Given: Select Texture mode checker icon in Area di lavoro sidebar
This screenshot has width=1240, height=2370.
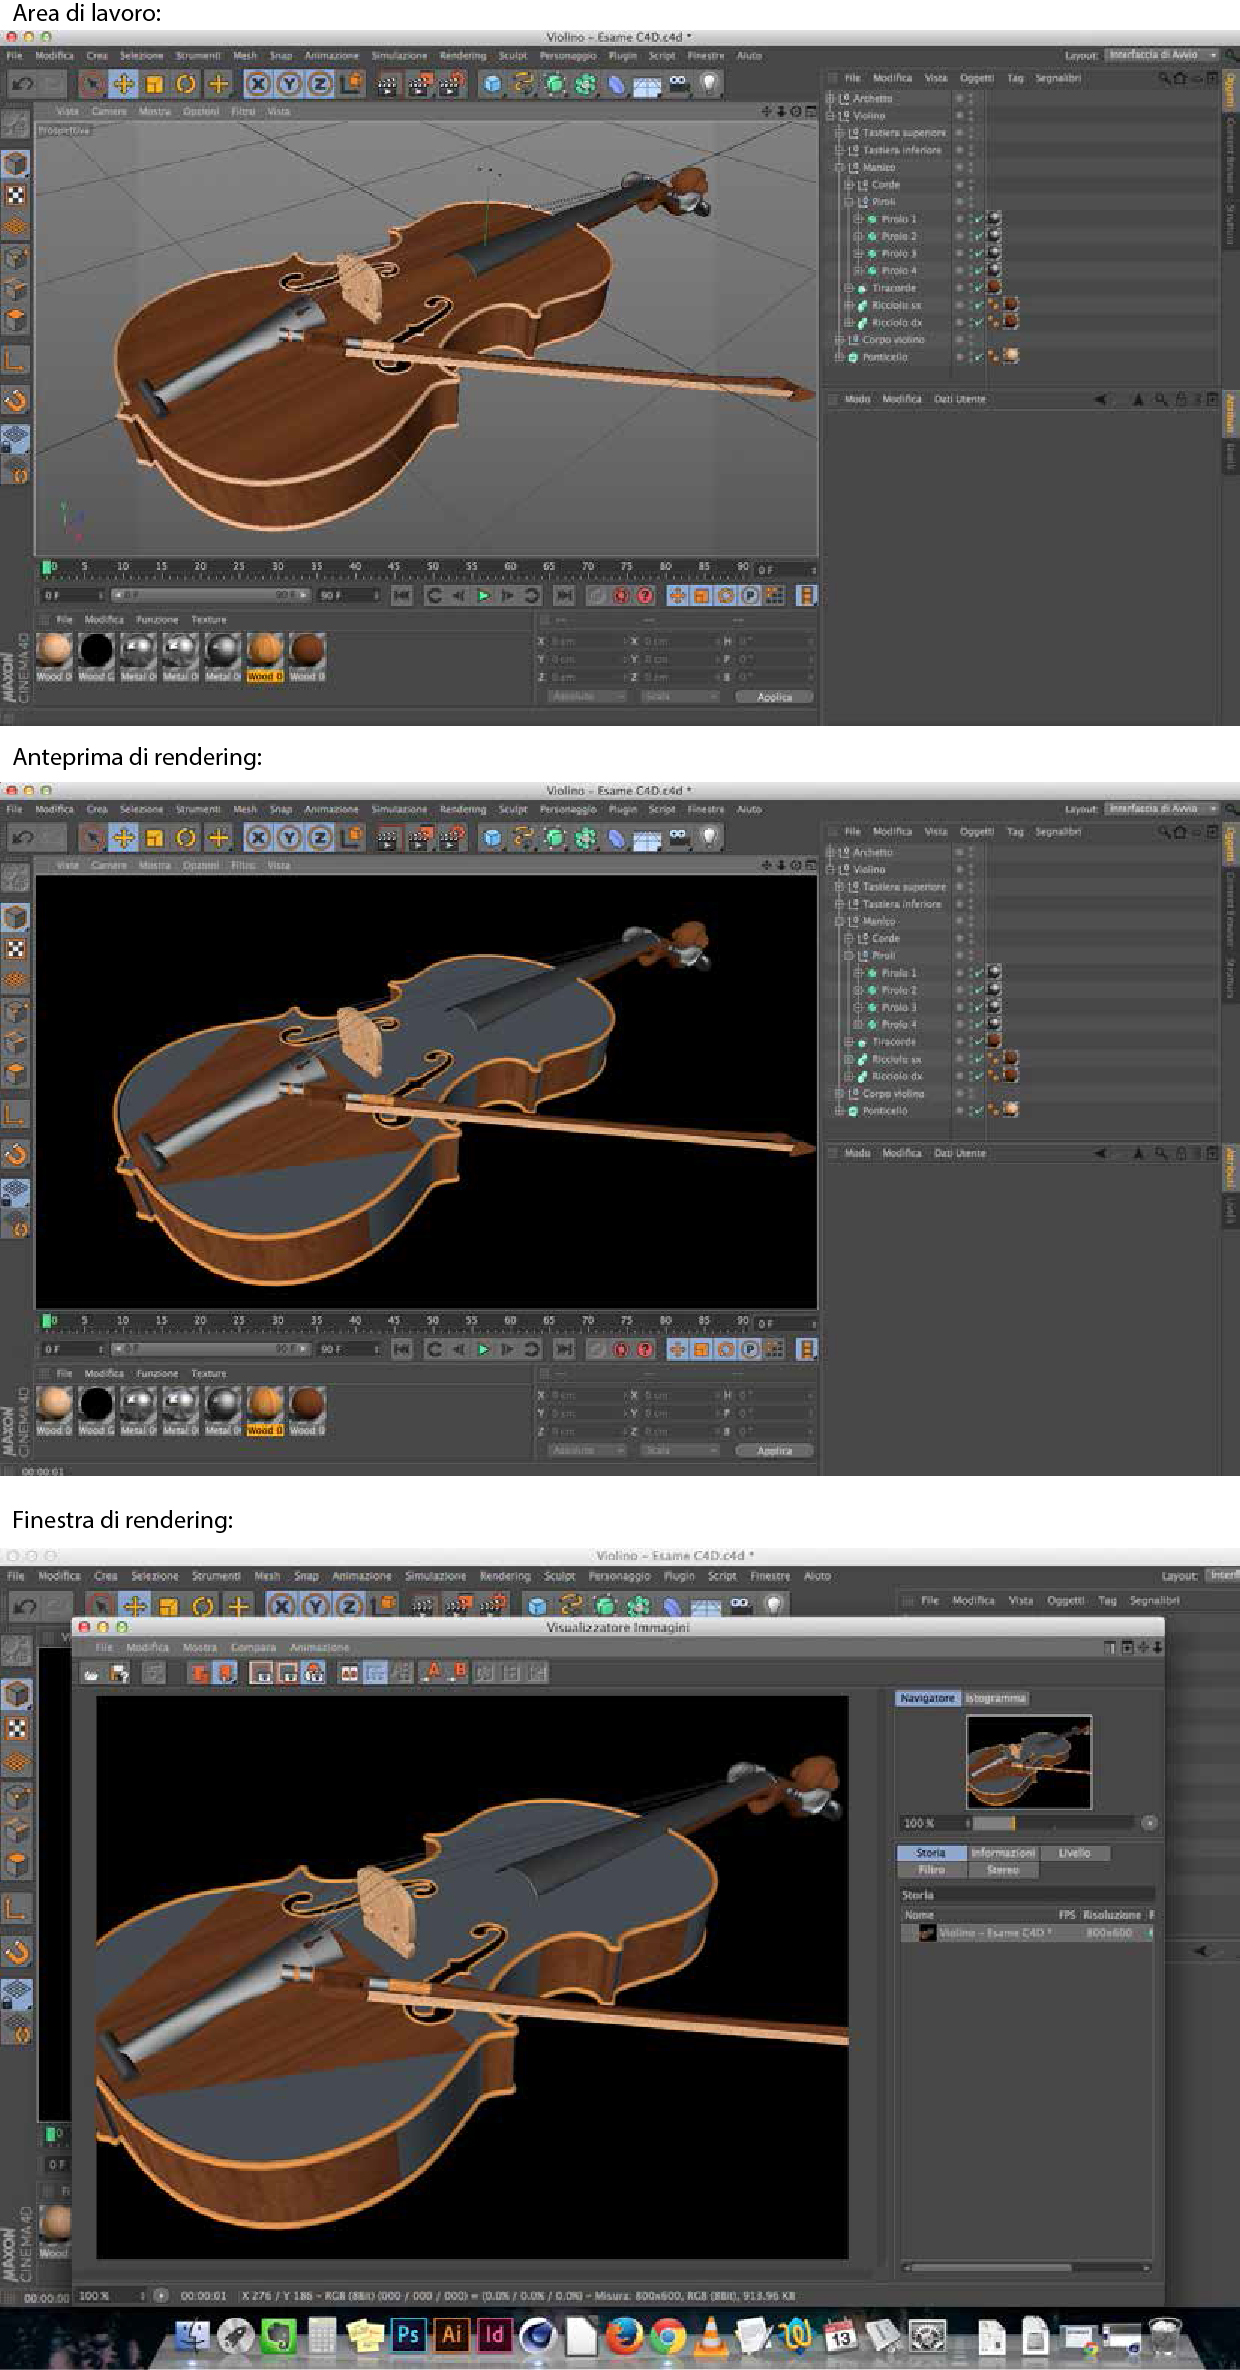Looking at the screenshot, I should tap(15, 195).
